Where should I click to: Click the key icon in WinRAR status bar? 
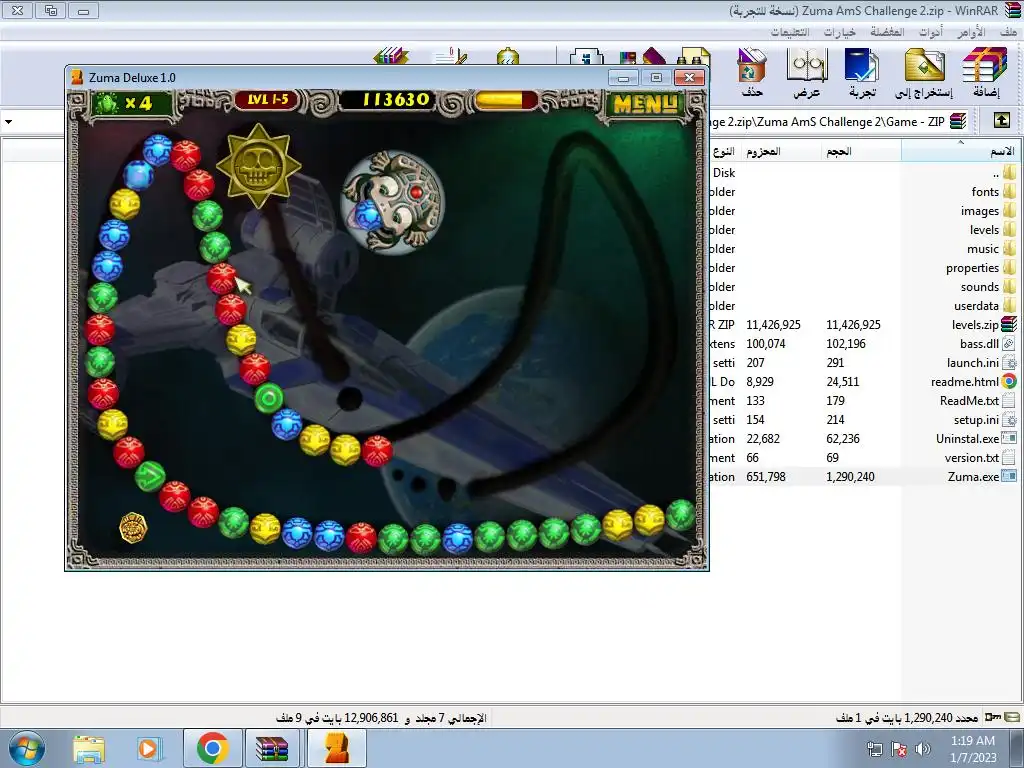coord(993,717)
